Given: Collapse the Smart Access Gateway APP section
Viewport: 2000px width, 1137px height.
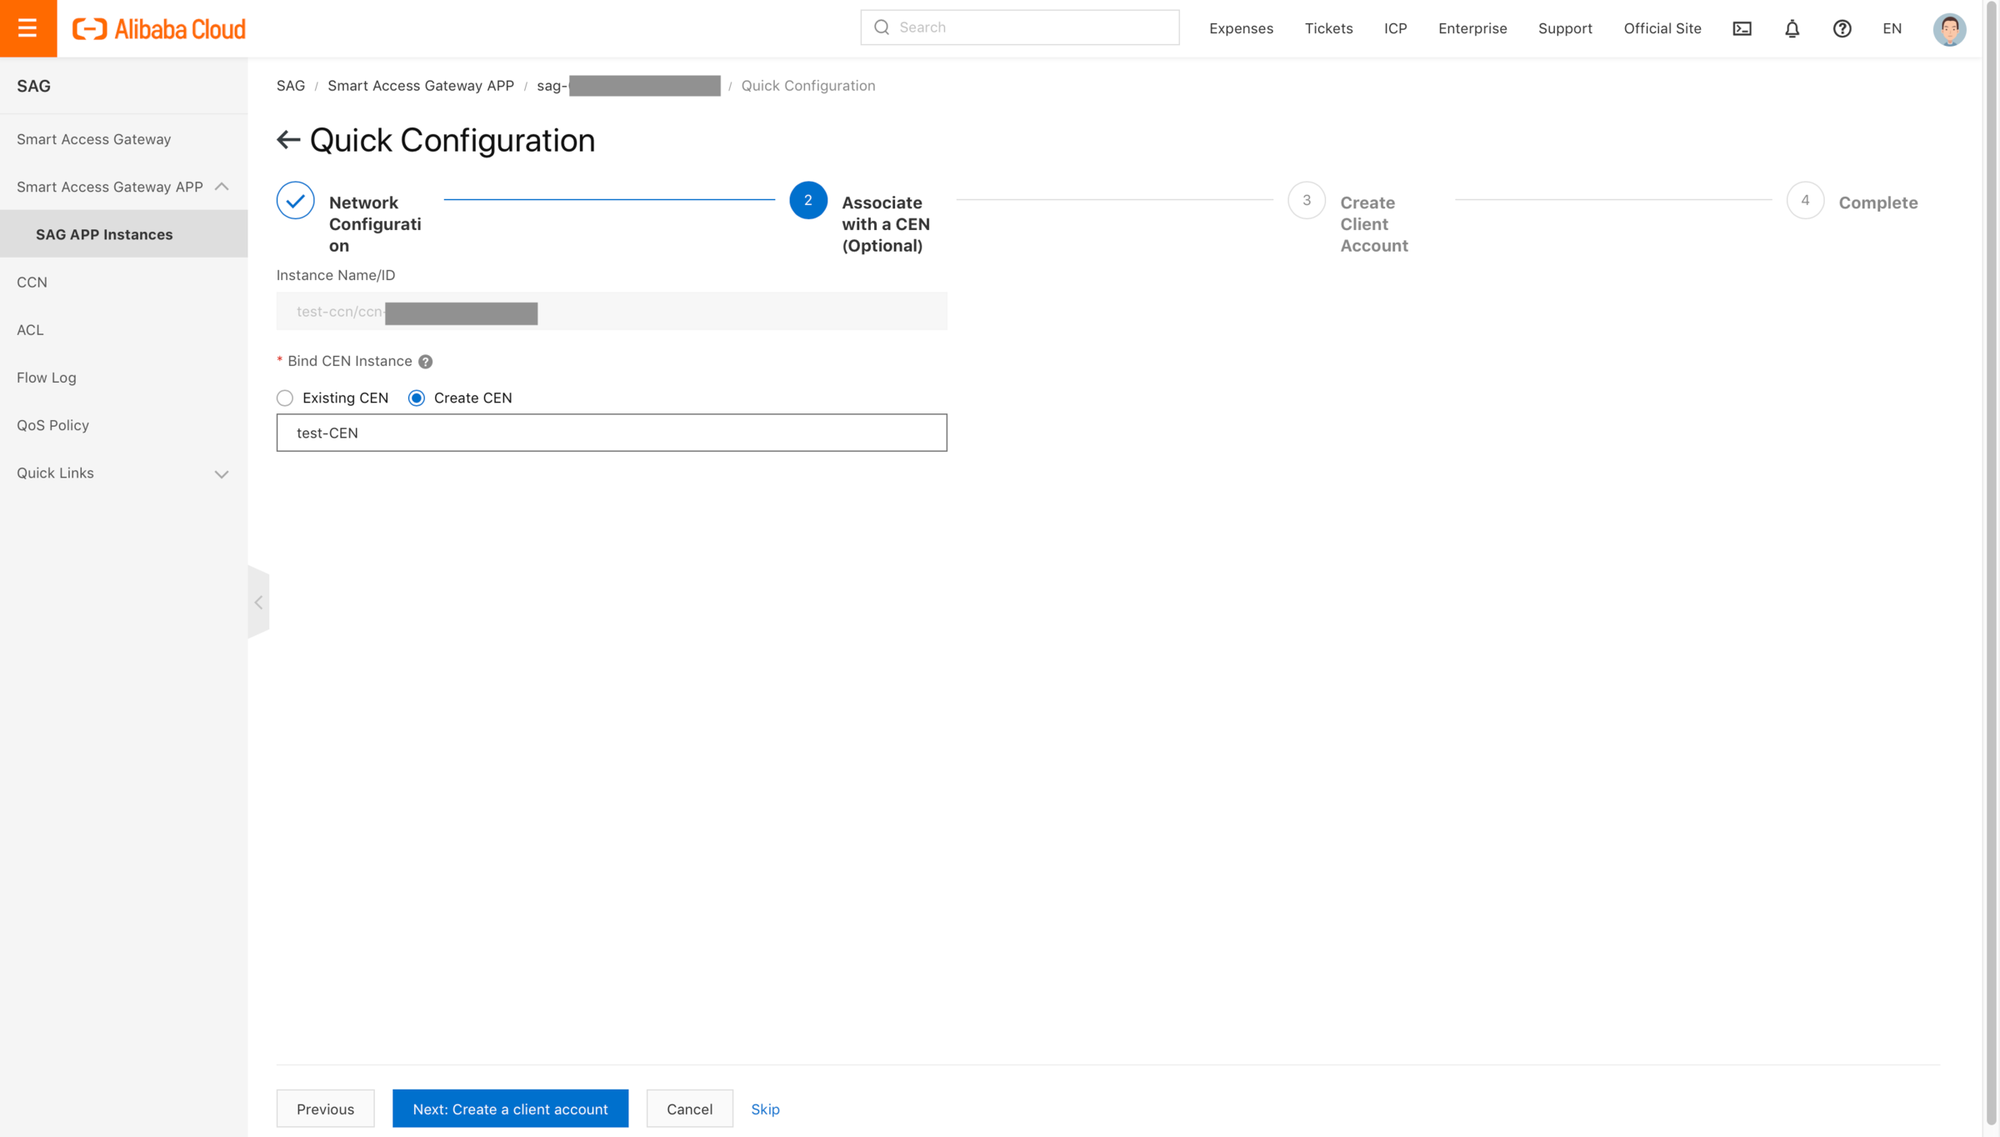Looking at the screenshot, I should pyautogui.click(x=222, y=187).
